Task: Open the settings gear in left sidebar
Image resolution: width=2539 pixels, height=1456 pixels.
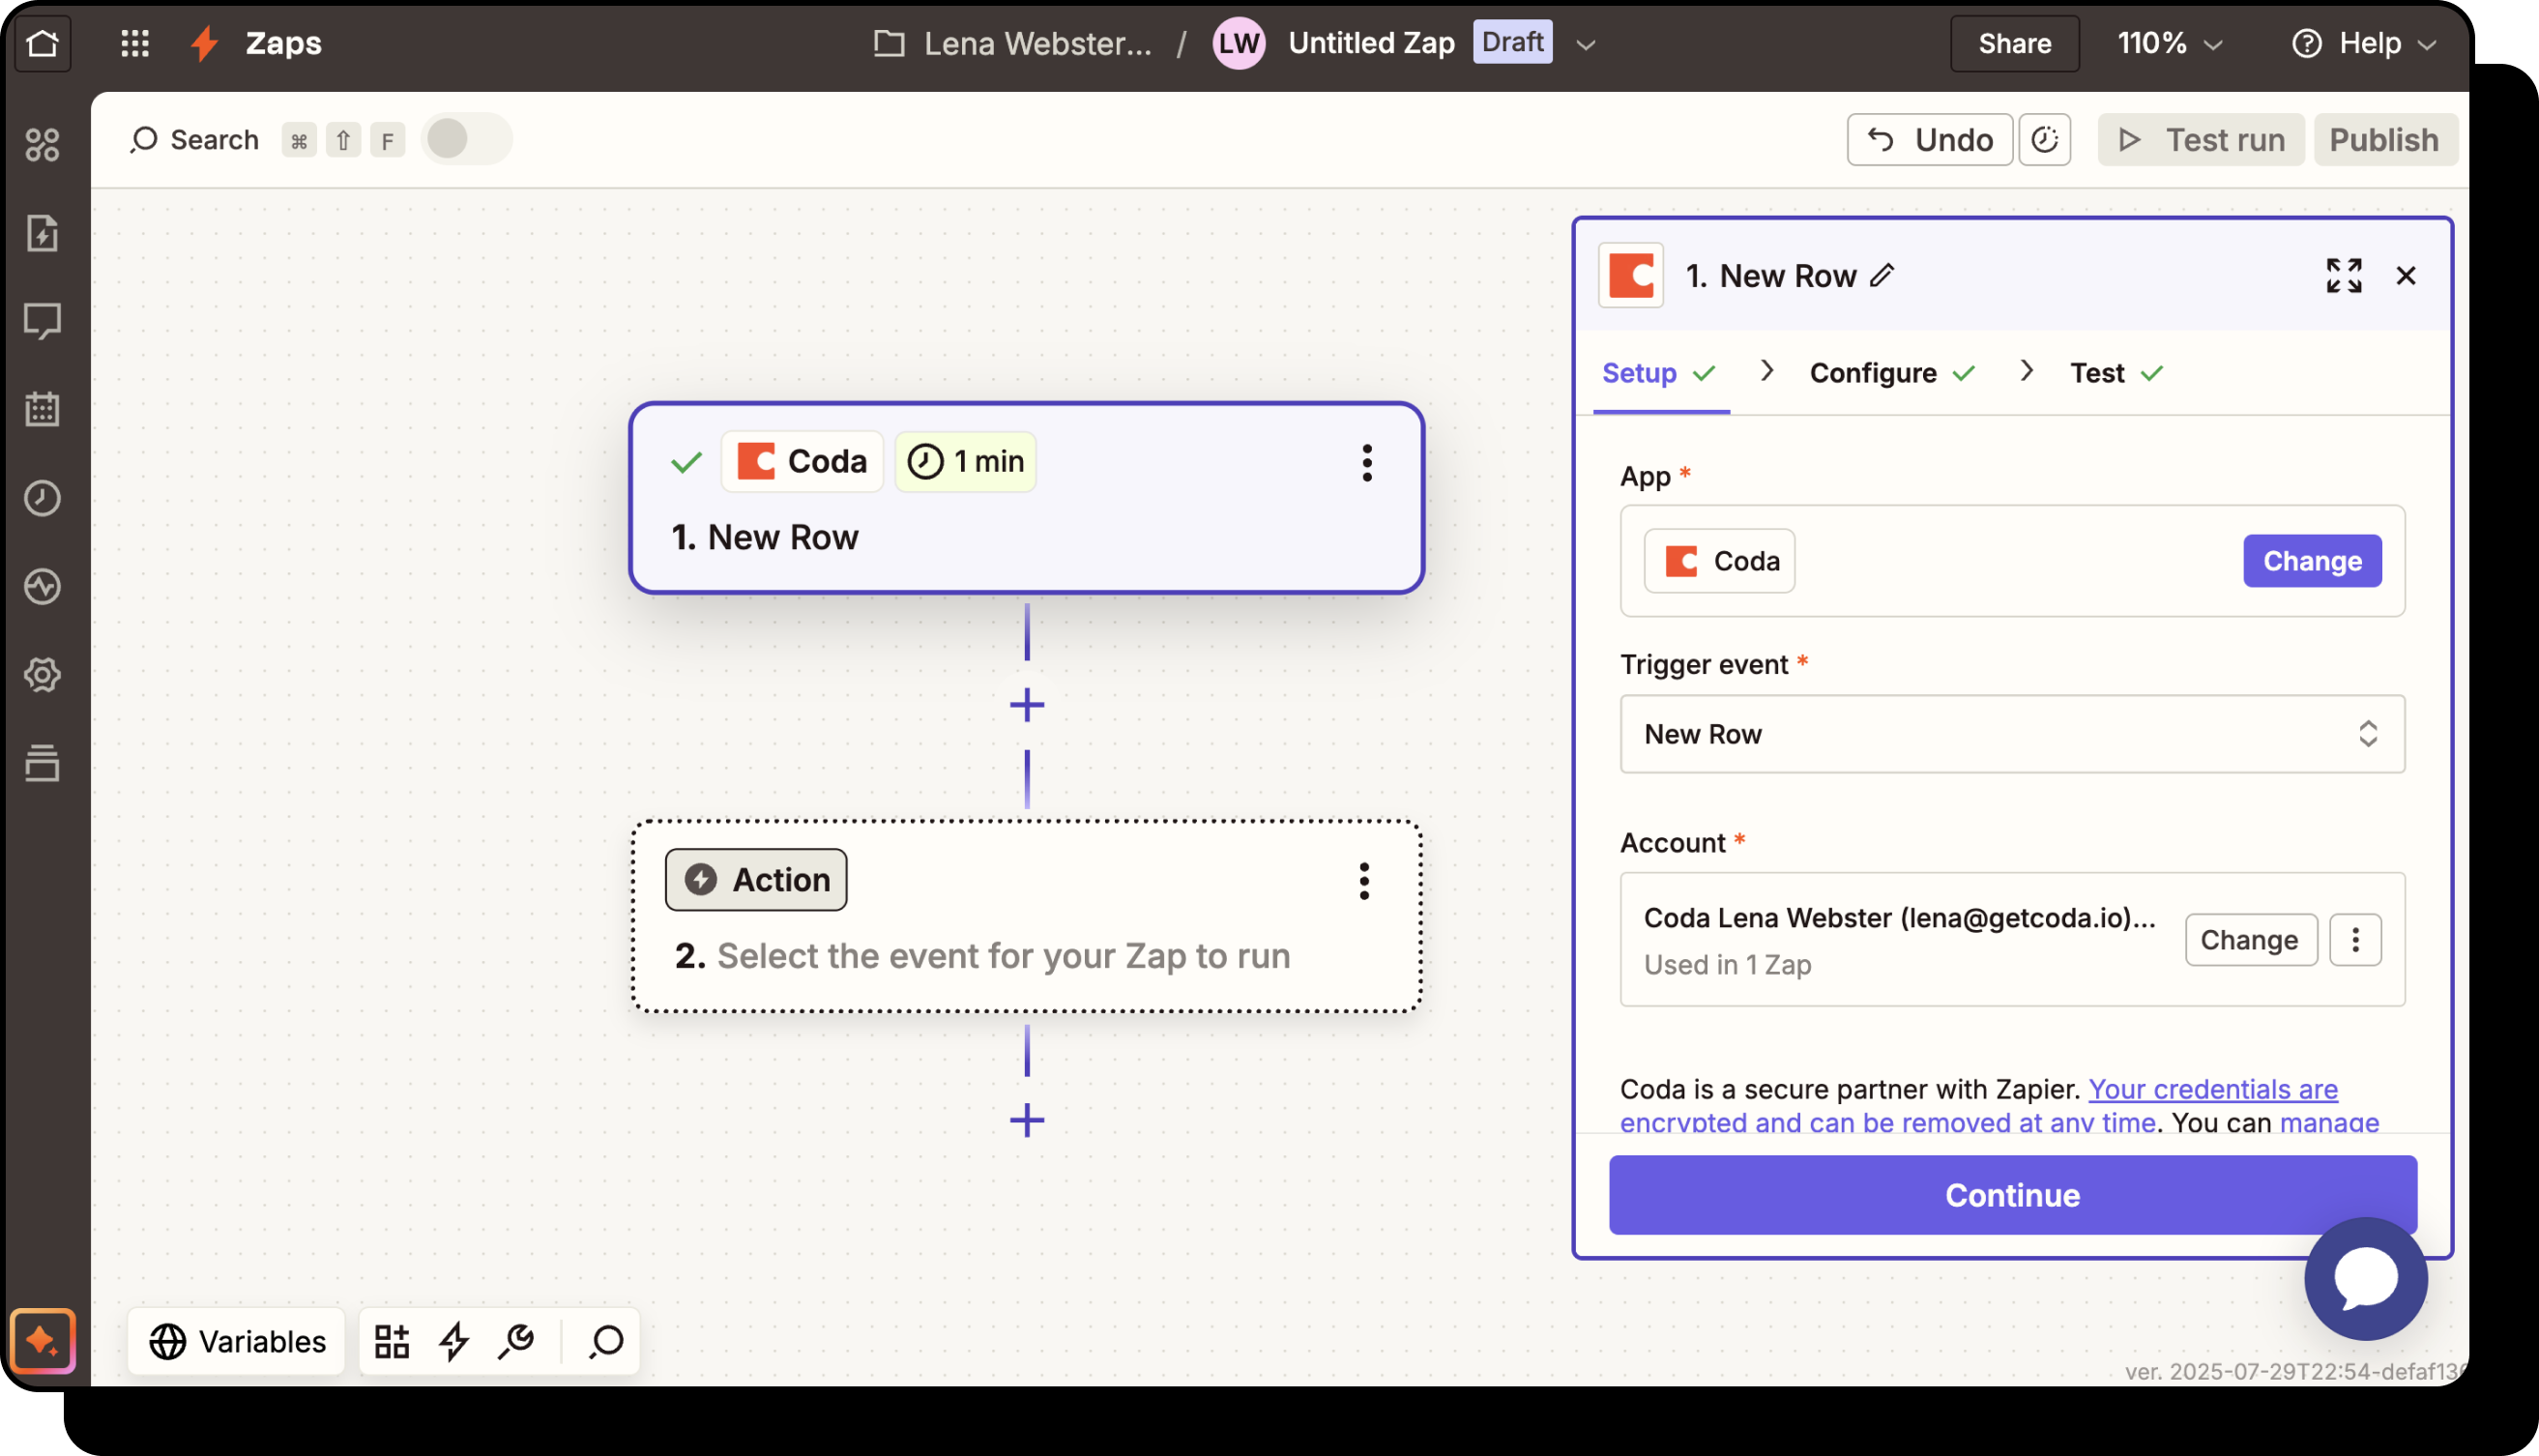Action: (x=42, y=675)
